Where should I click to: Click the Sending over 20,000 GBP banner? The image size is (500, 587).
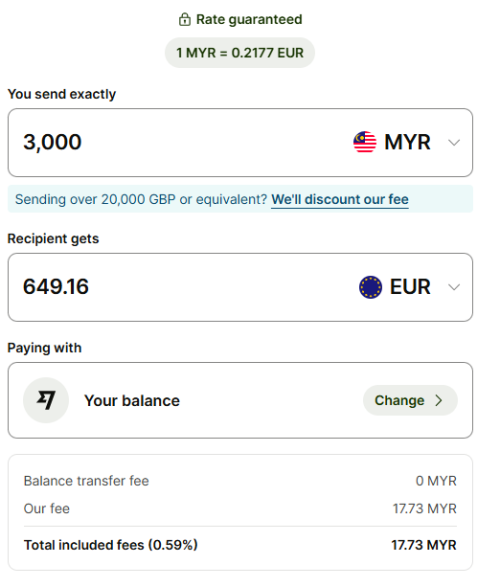pyautogui.click(x=240, y=199)
